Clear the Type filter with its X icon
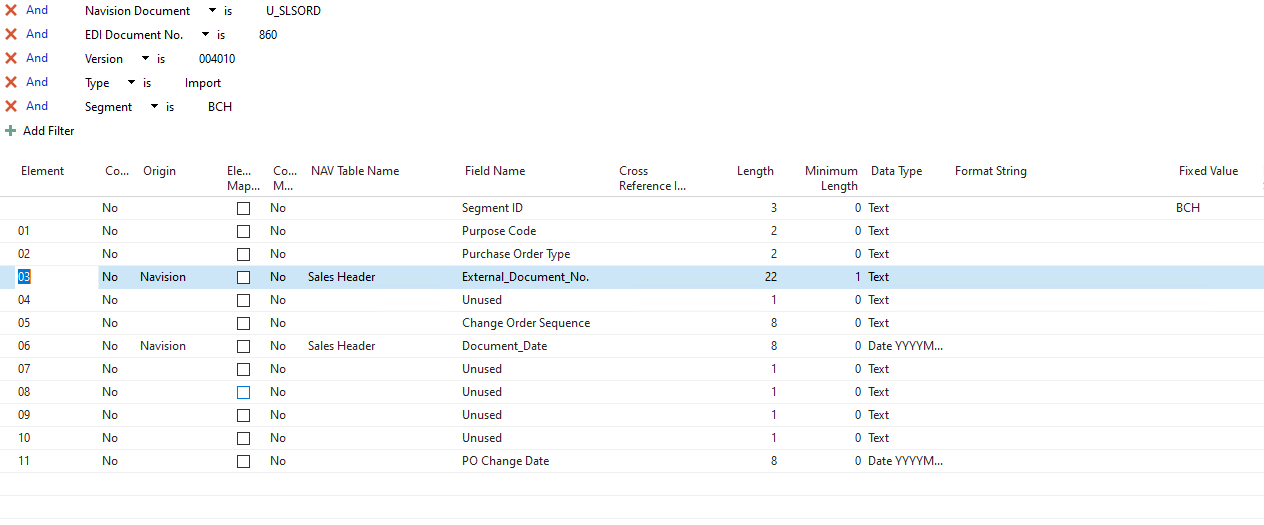 [x=11, y=82]
